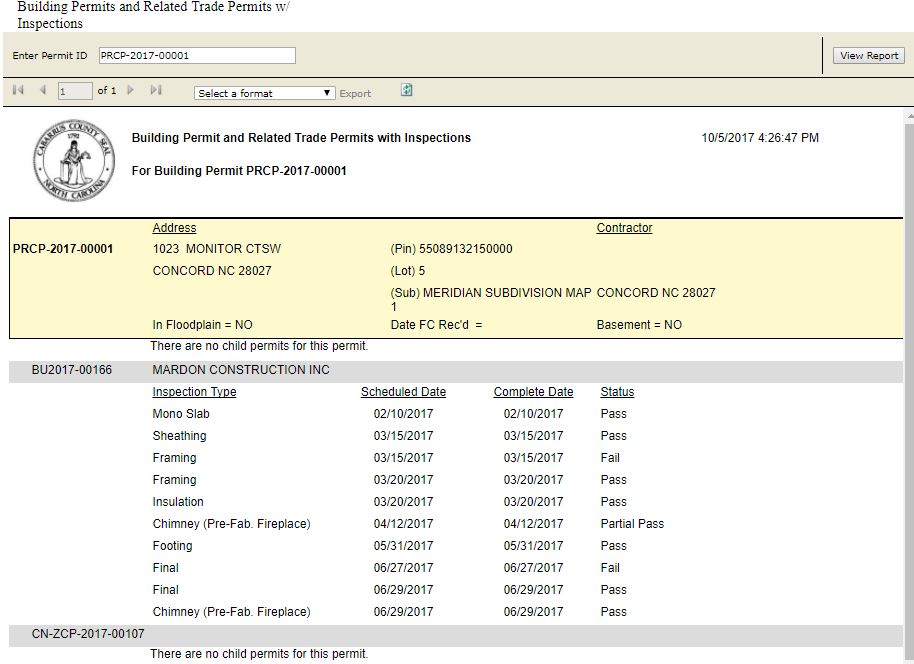Click the current page number box
The height and width of the screenshot is (664, 914).
click(74, 92)
